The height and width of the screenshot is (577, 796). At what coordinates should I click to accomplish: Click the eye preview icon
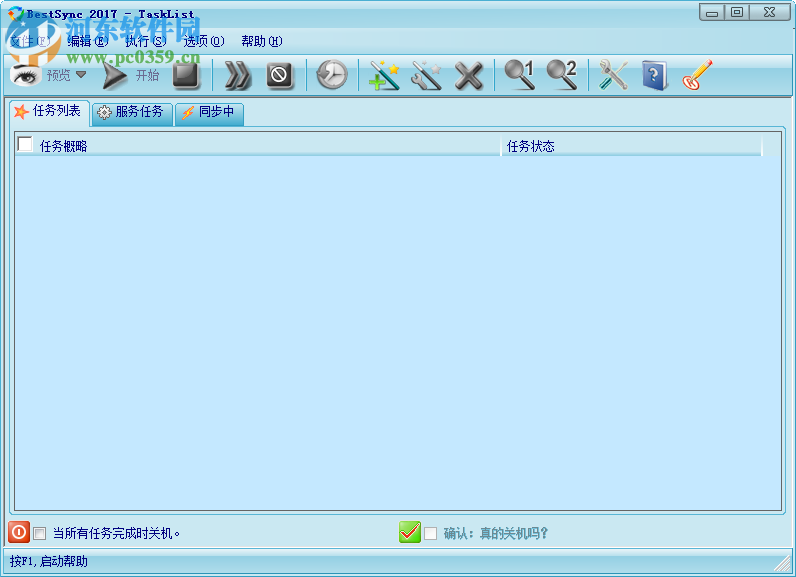(x=25, y=76)
